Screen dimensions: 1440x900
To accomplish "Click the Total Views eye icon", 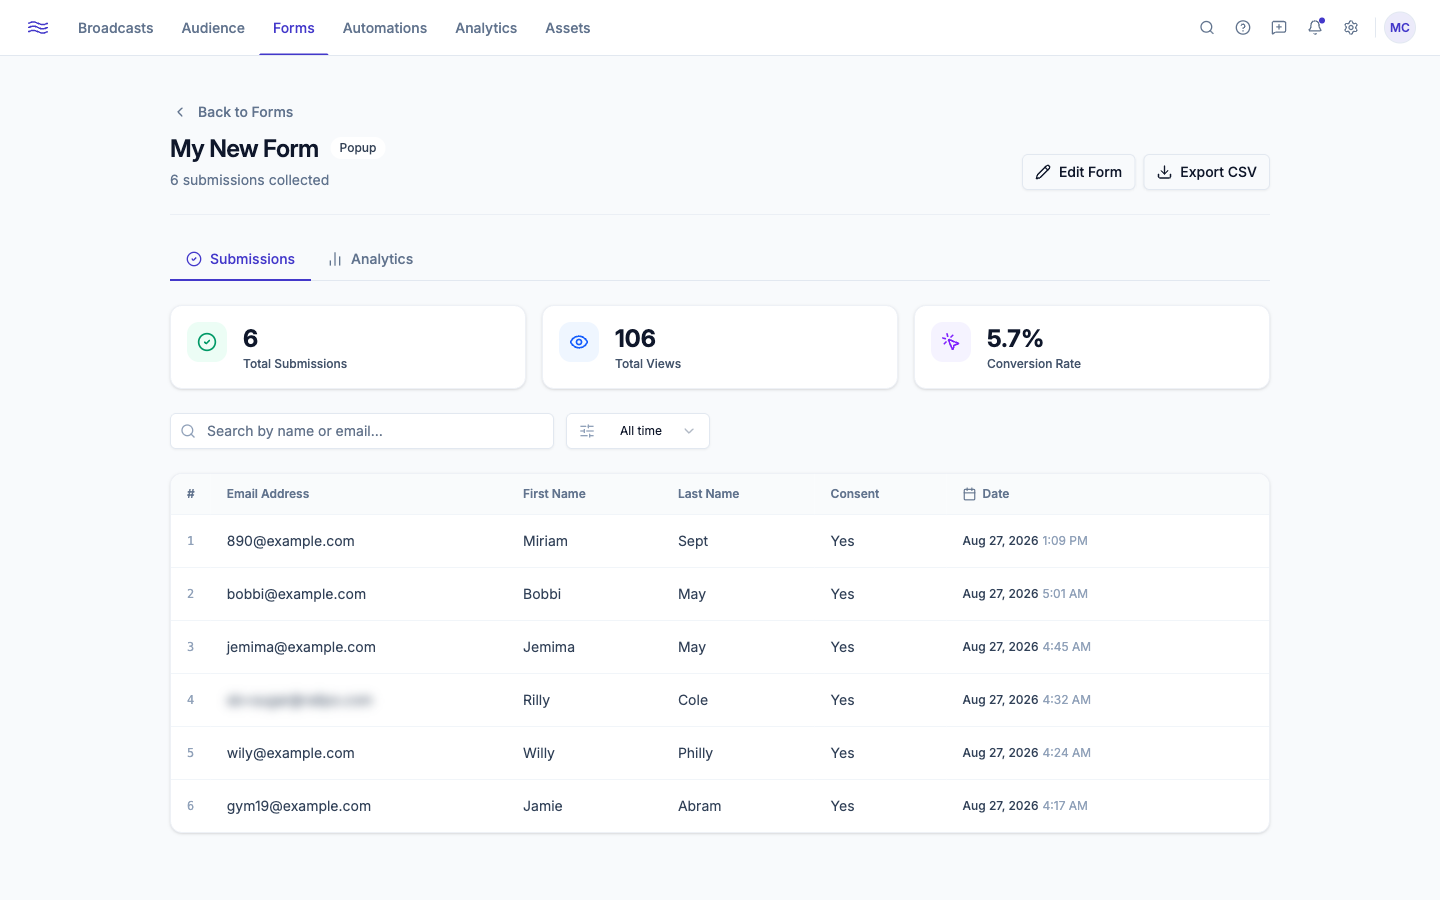I will tap(579, 342).
